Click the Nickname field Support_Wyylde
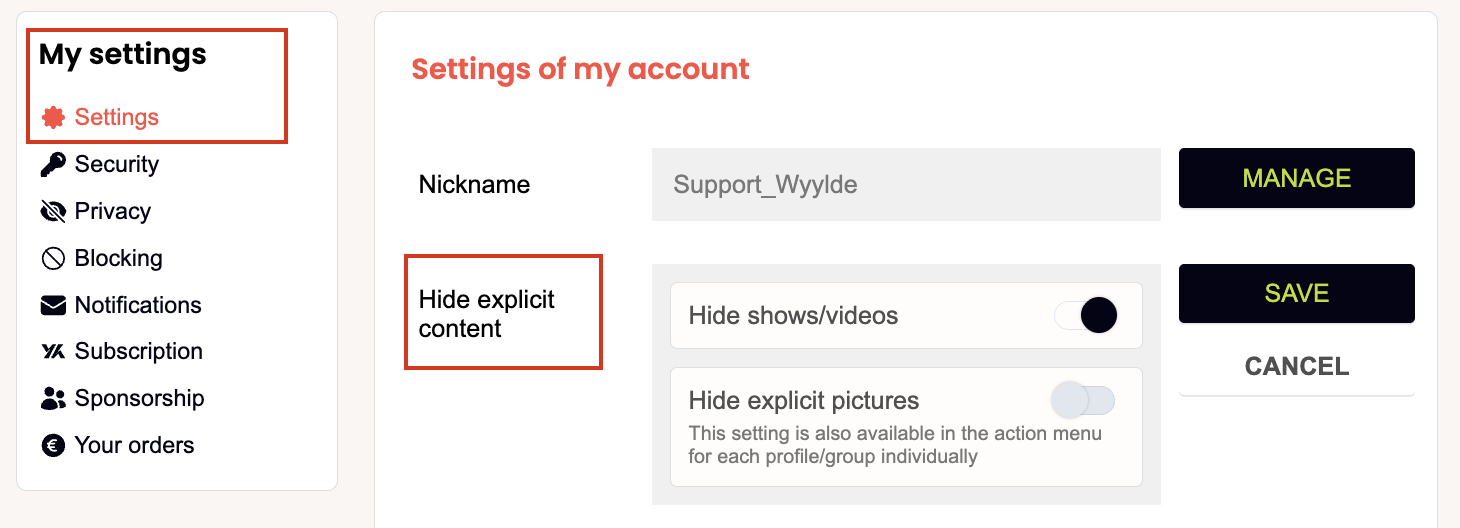This screenshot has width=1460, height=528. [x=906, y=185]
